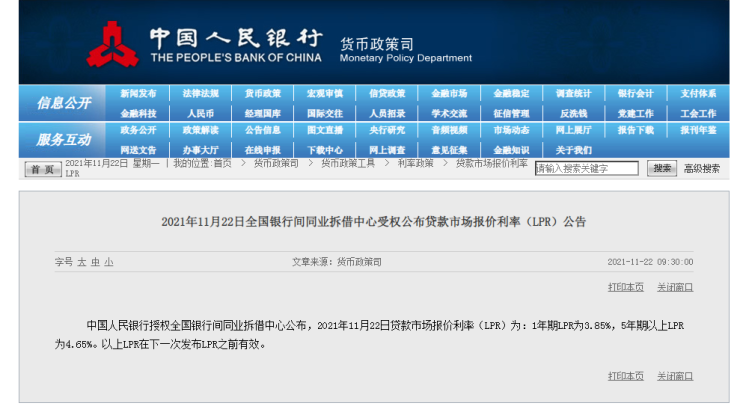Click 货币政策司 breadcrumb link
This screenshot has height=415, width=740.
(x=276, y=163)
